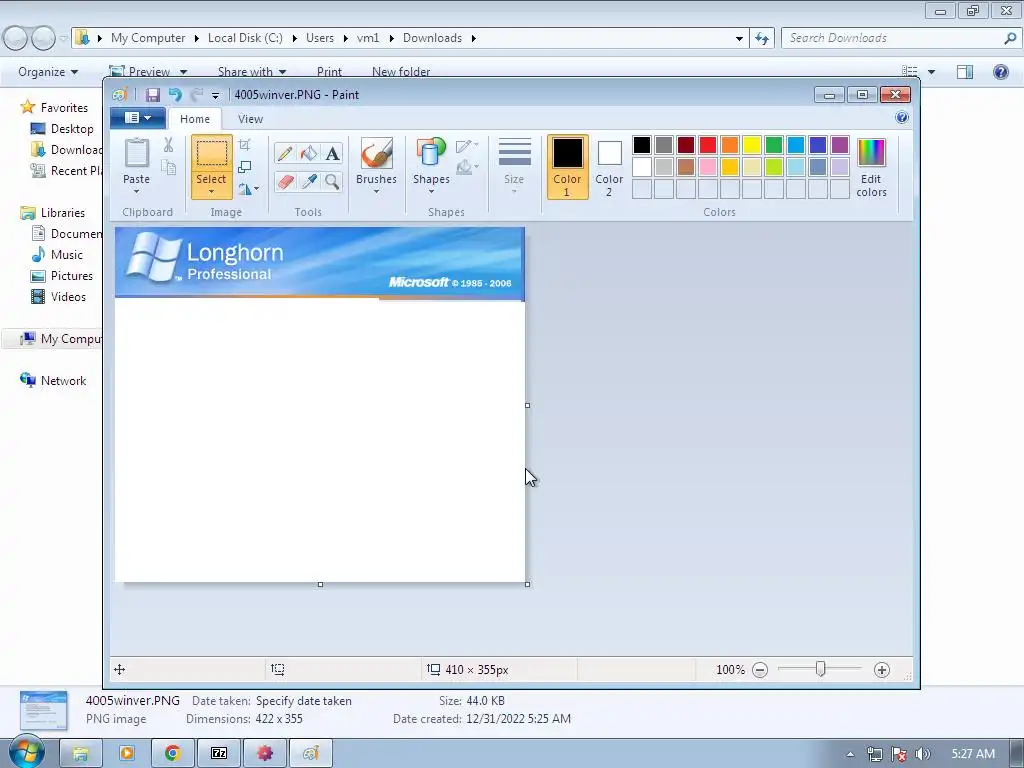
Task: Click Share with in Explorer toolbar
Action: point(252,72)
